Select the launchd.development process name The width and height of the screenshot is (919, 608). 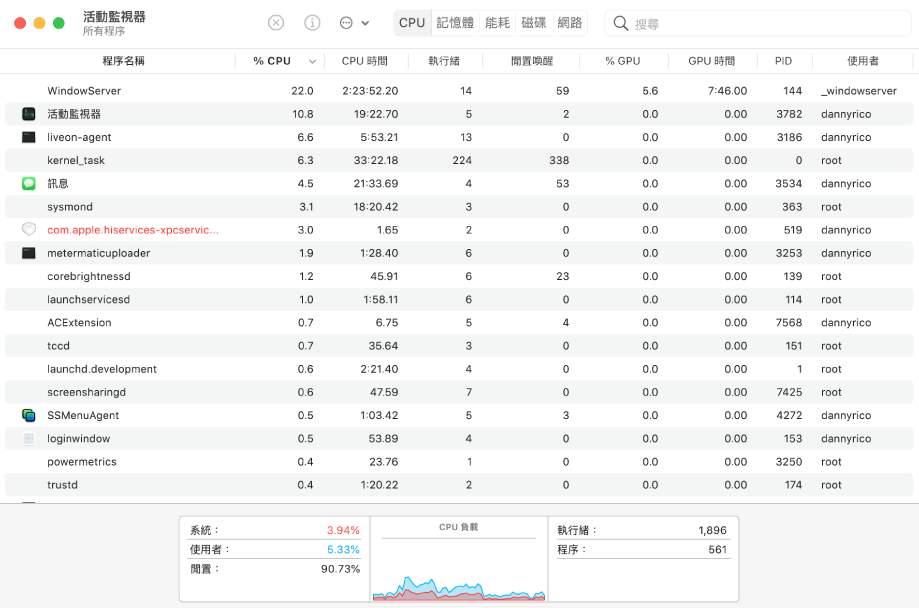click(102, 369)
